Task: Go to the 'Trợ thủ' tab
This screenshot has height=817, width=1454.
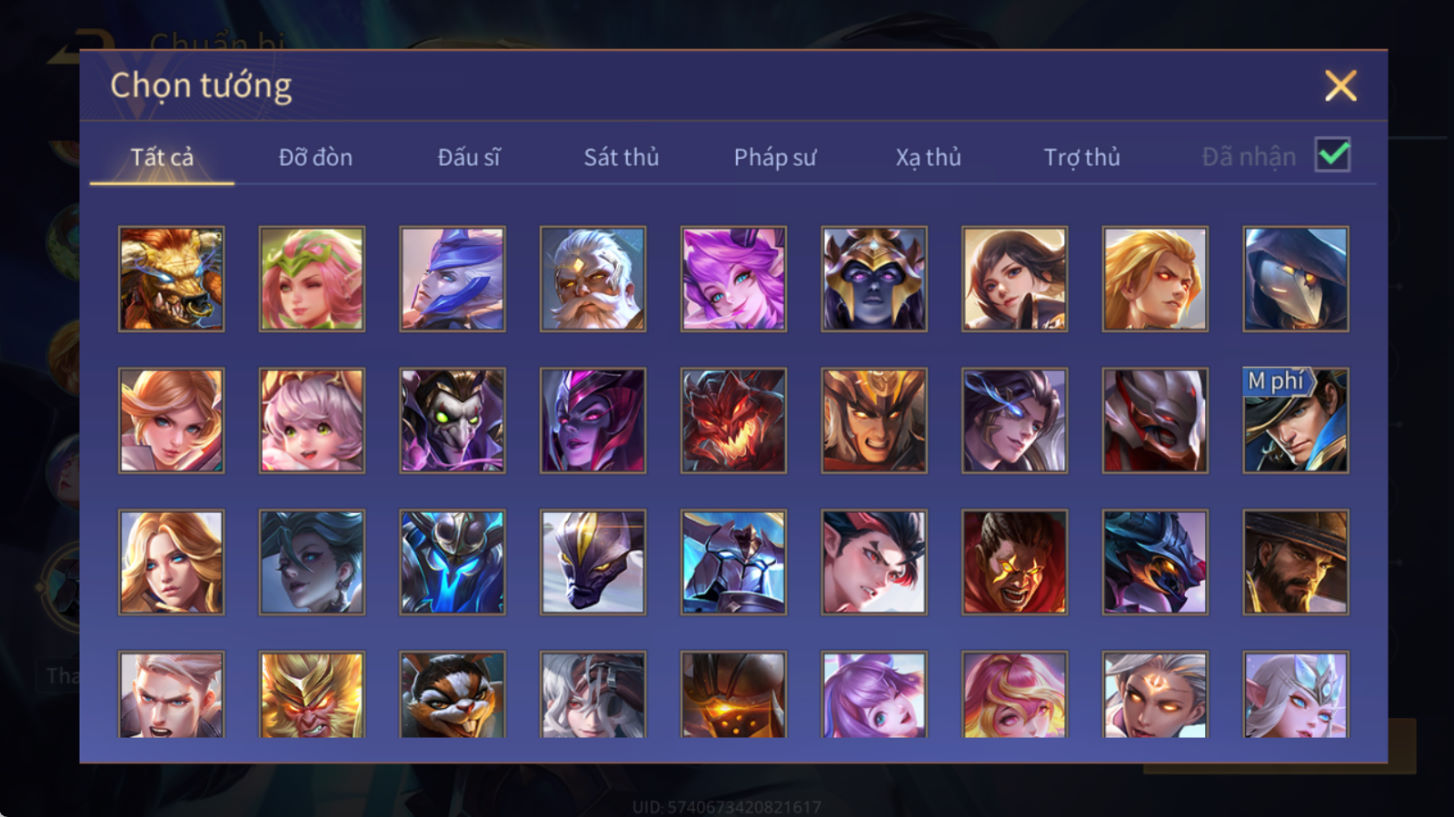Action: pyautogui.click(x=1082, y=157)
